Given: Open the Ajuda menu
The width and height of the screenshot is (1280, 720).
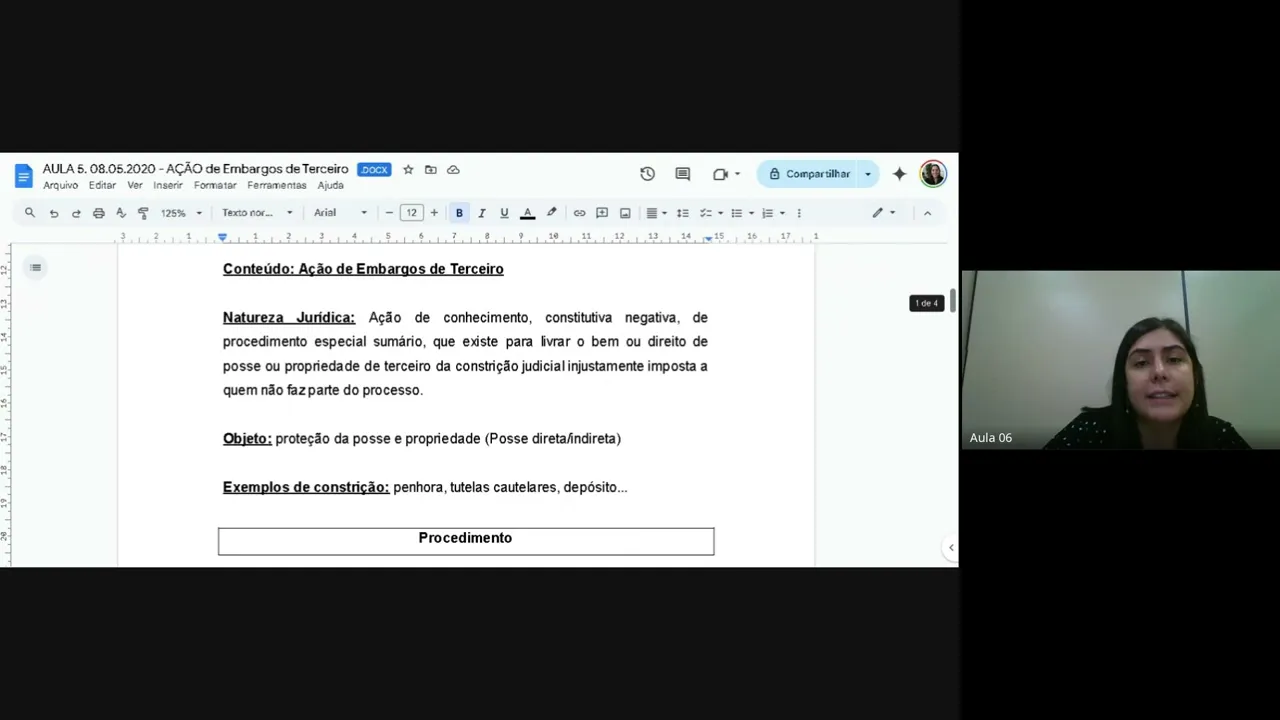Looking at the screenshot, I should [331, 185].
